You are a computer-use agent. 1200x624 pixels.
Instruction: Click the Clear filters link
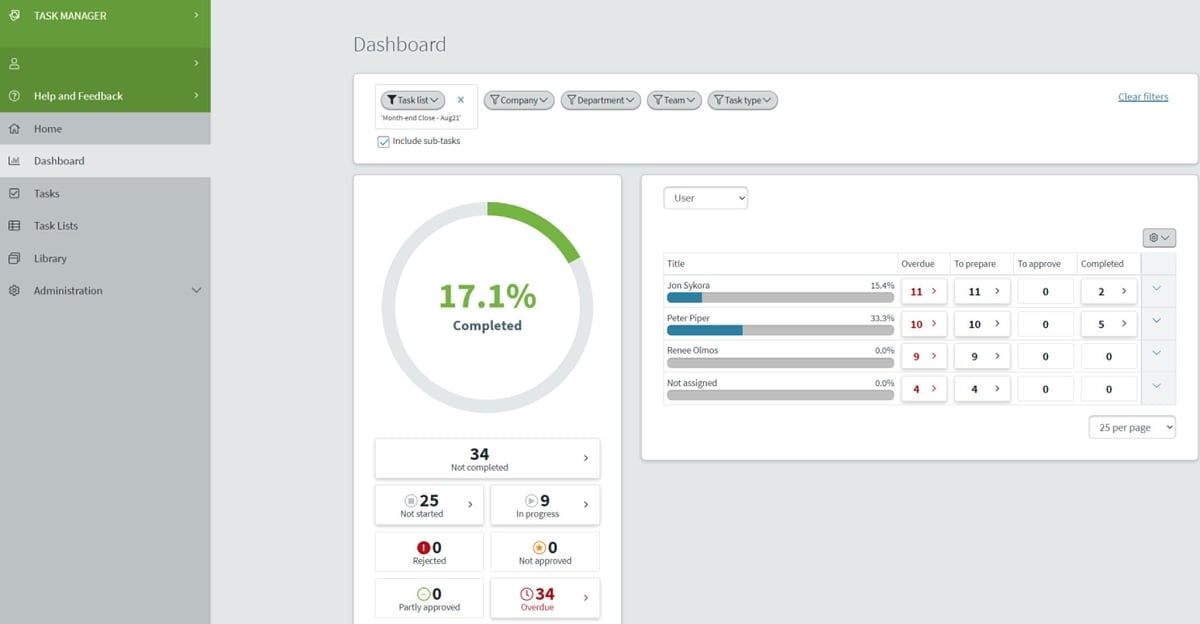1142,95
